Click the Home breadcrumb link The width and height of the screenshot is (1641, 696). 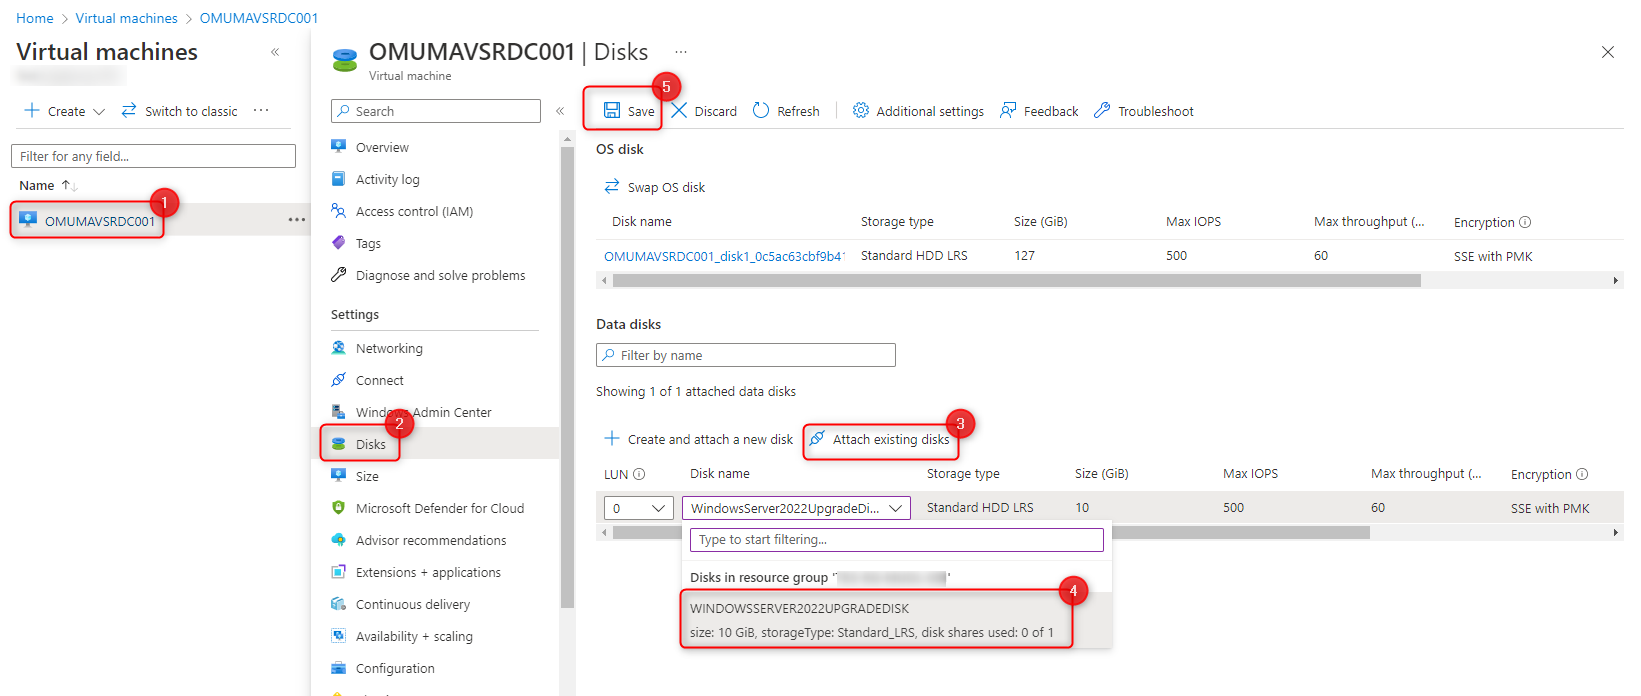pyautogui.click(x=35, y=18)
